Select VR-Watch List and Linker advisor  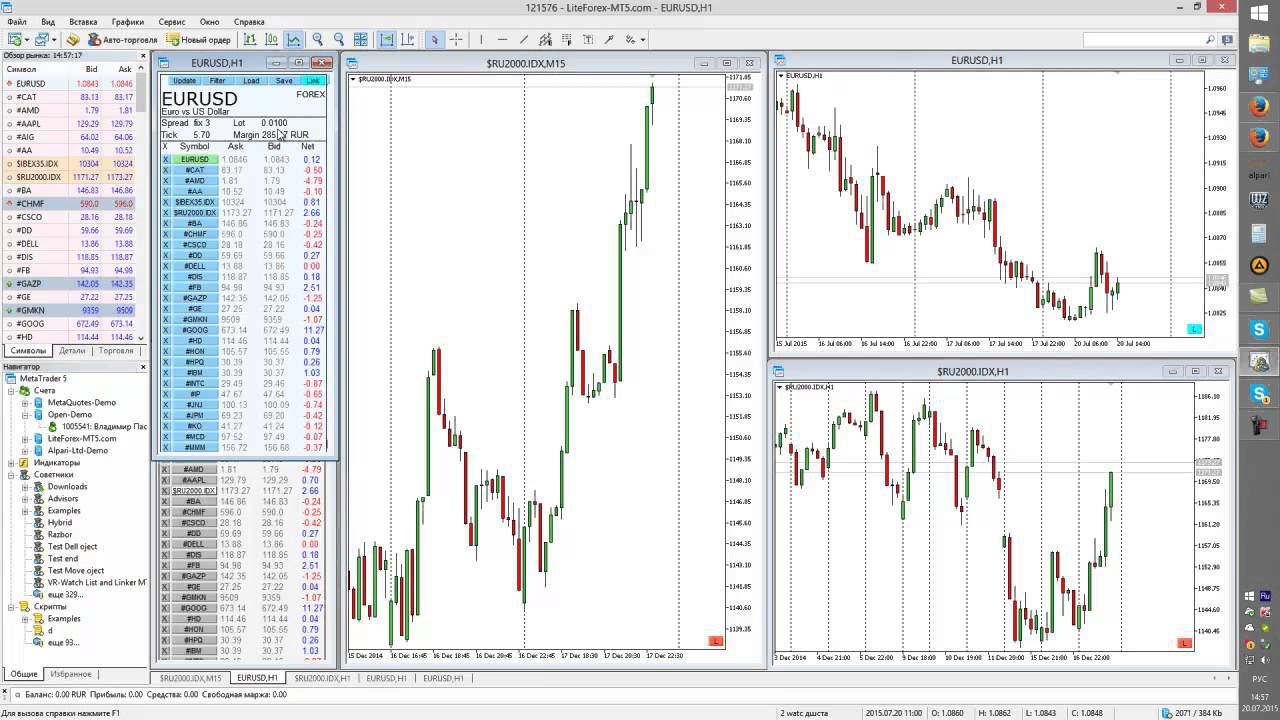pos(97,583)
